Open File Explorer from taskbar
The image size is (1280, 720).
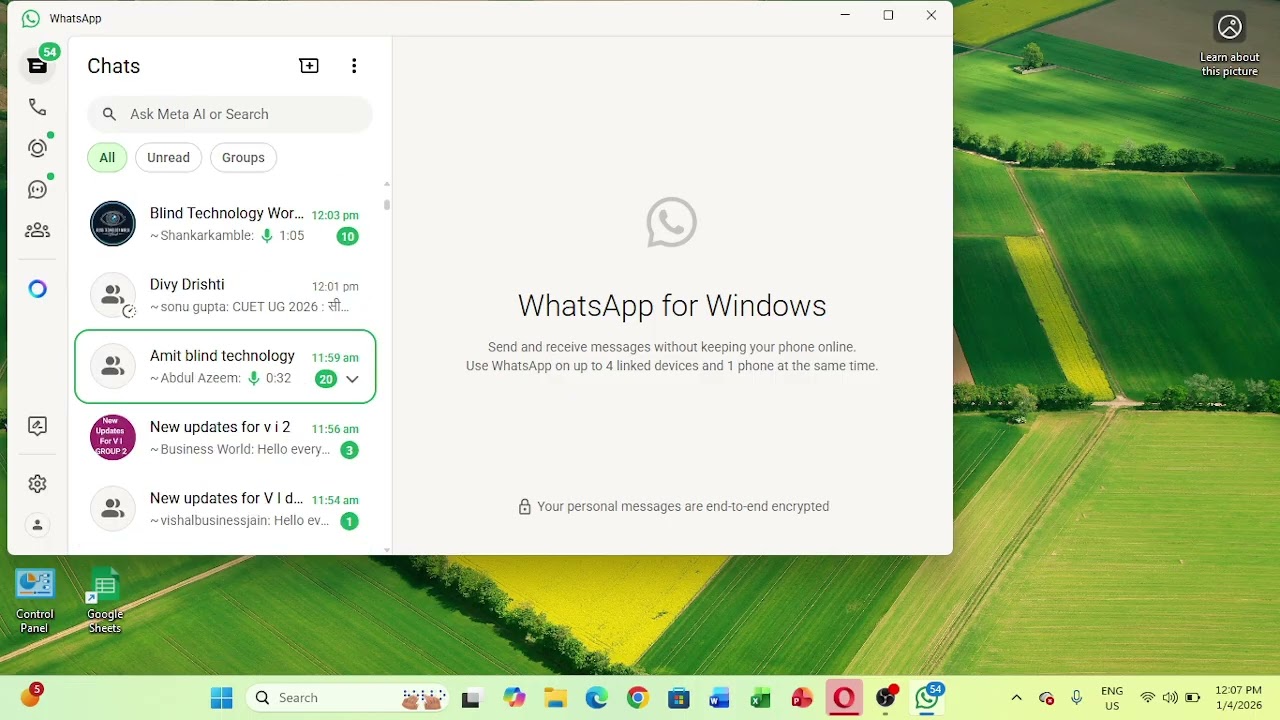point(555,698)
